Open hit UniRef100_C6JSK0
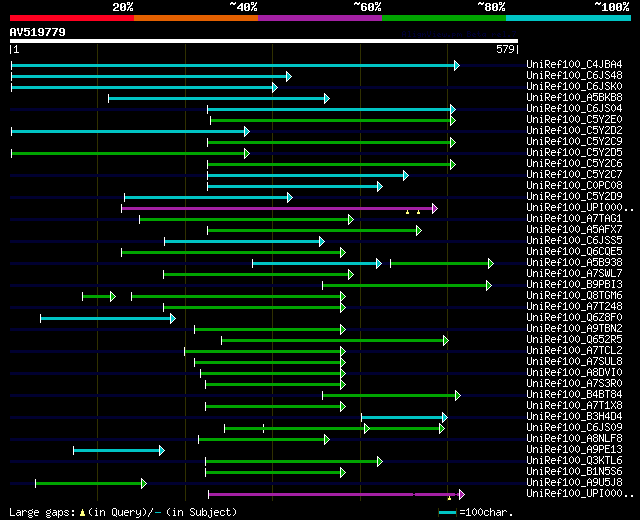 (x=574, y=87)
